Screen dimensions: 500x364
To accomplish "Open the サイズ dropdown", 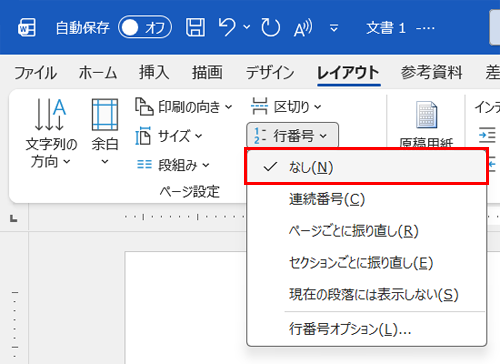I will pyautogui.click(x=199, y=136).
